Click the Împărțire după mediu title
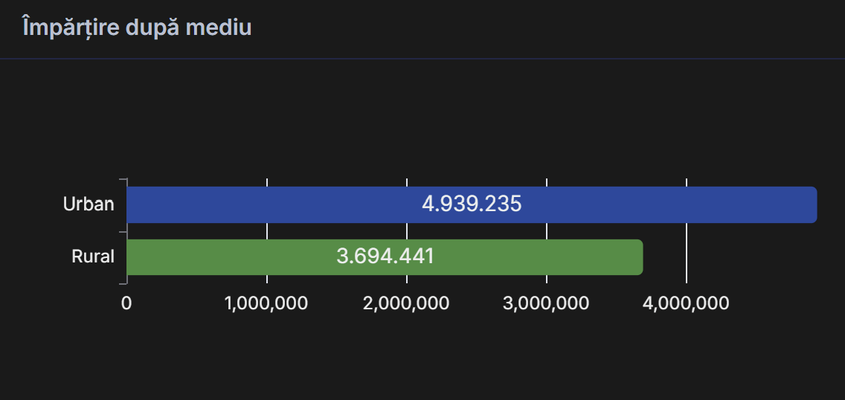 [136, 27]
